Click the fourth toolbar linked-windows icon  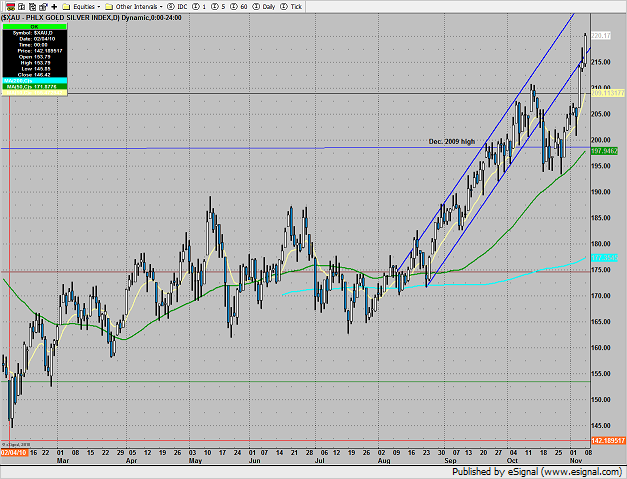click(43, 6)
